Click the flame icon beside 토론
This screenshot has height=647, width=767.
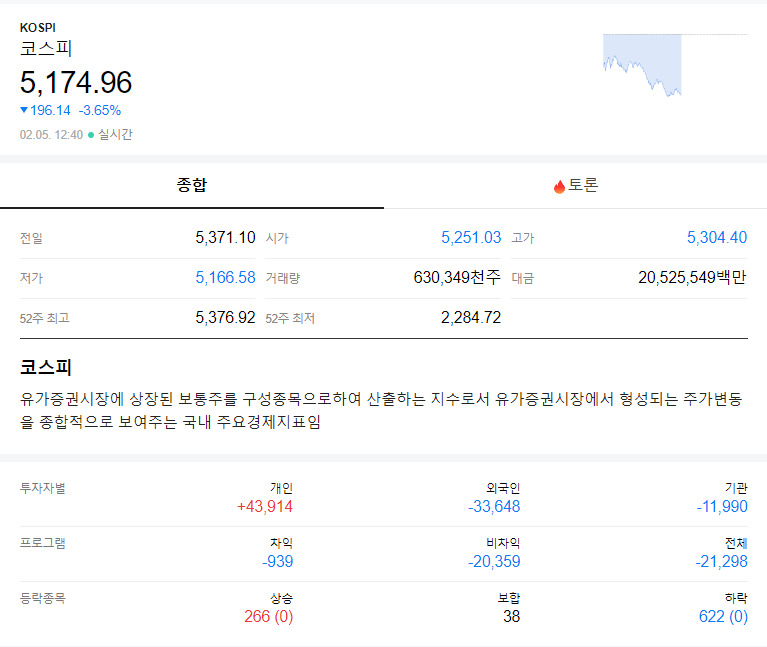point(559,186)
